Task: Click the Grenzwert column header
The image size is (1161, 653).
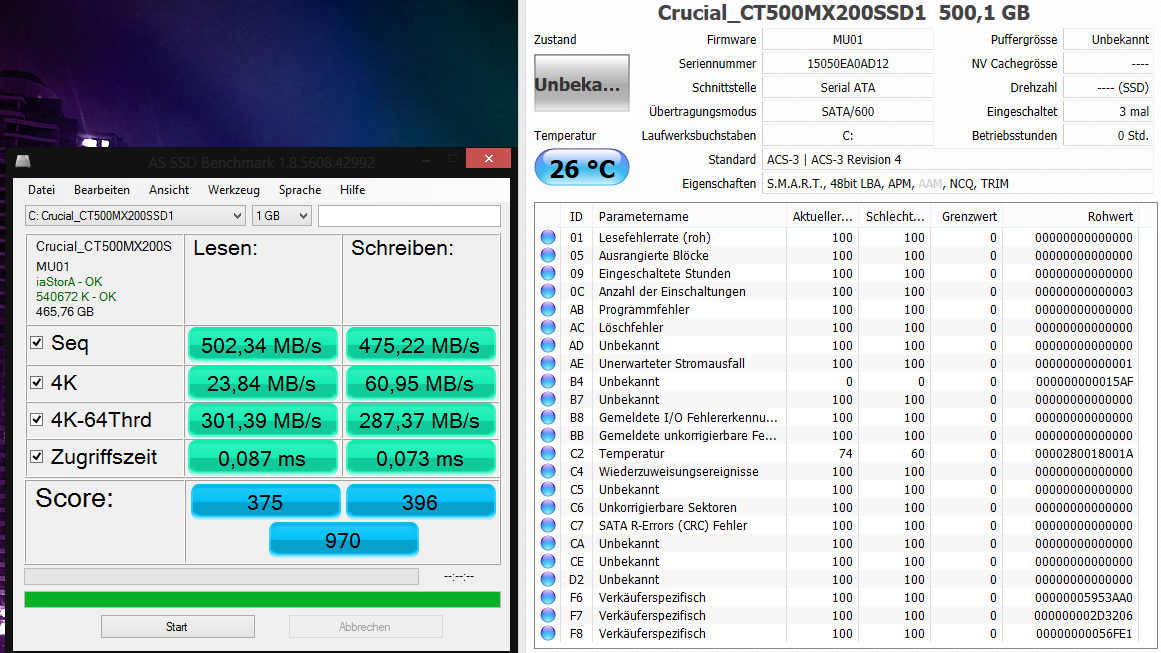Action: coord(969,216)
